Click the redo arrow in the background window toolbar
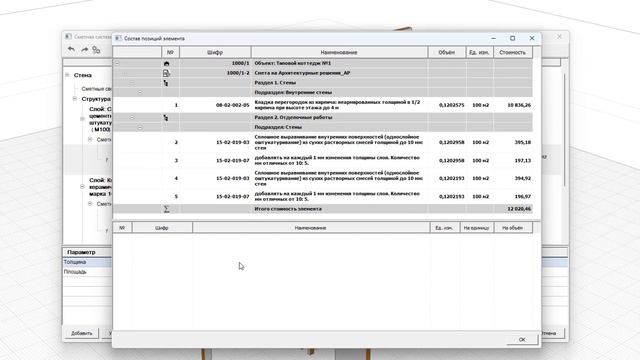This screenshot has width=640, height=360. 84,49
